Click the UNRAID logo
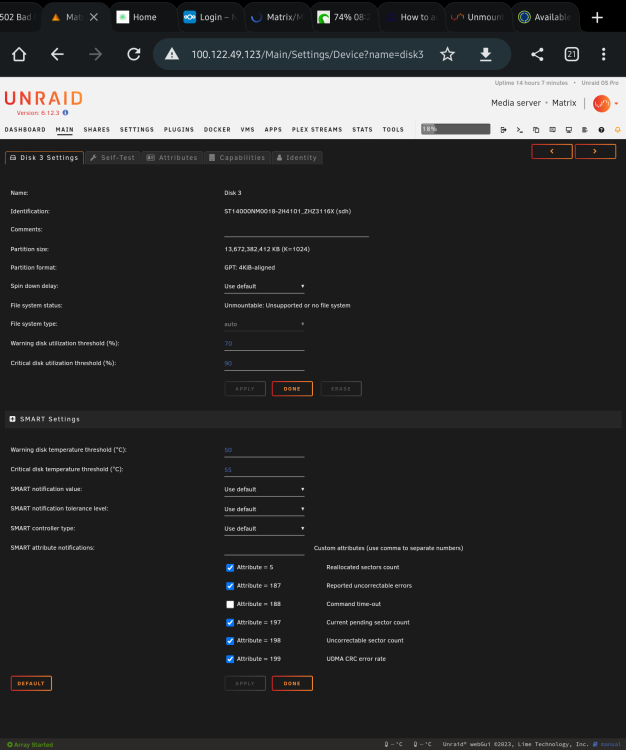626x750 pixels. click(44, 98)
